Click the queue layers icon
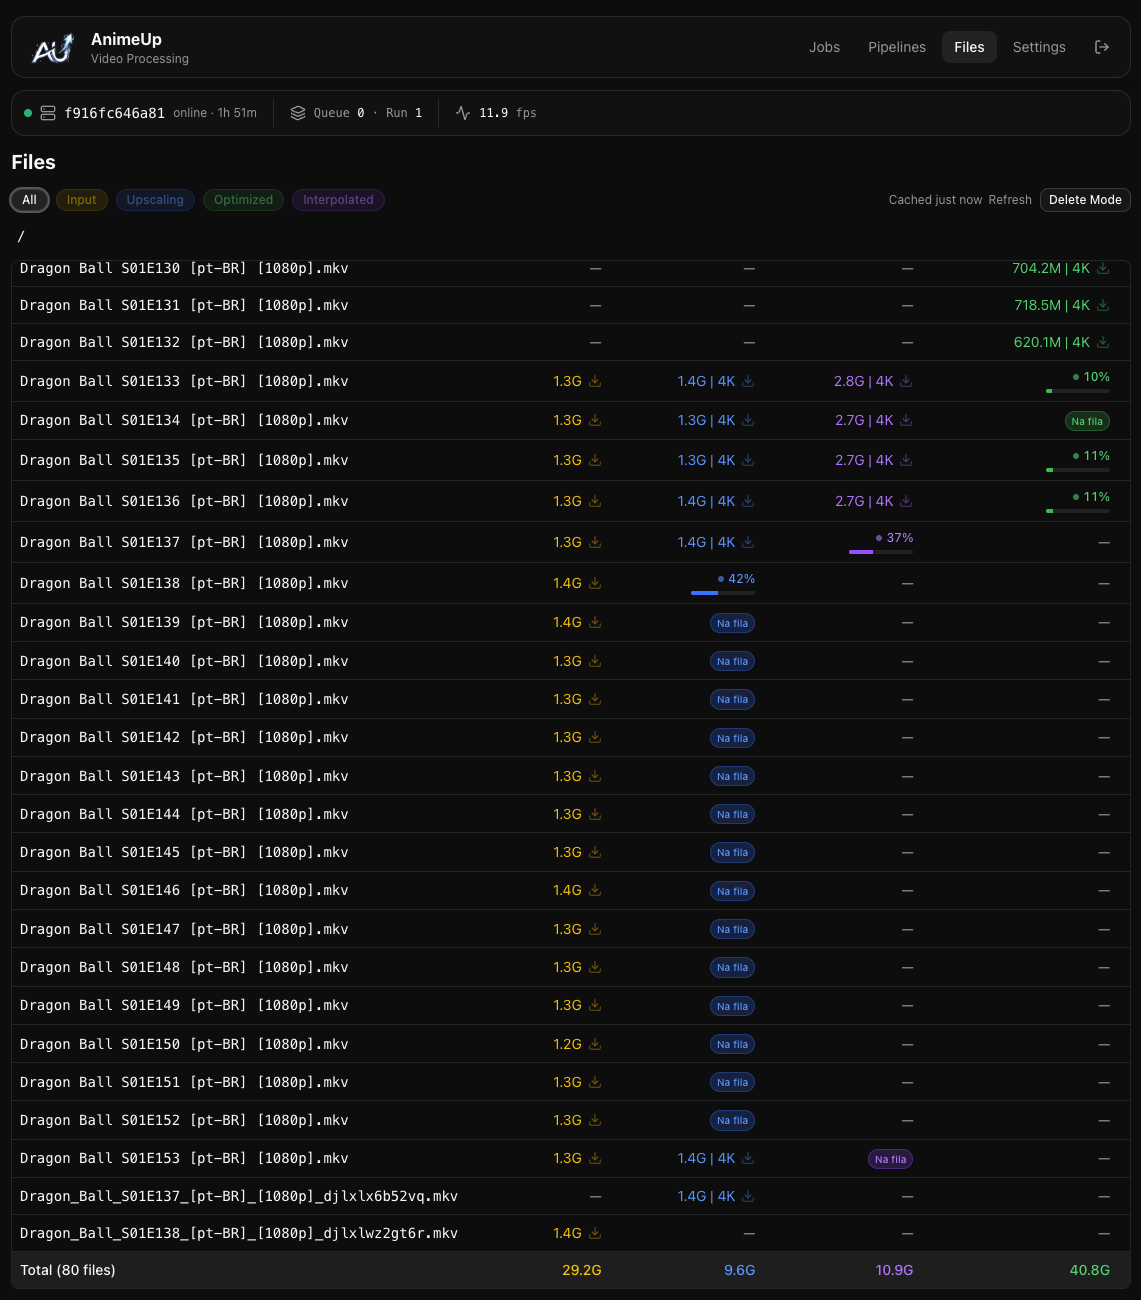Image resolution: width=1141 pixels, height=1300 pixels. (x=298, y=113)
